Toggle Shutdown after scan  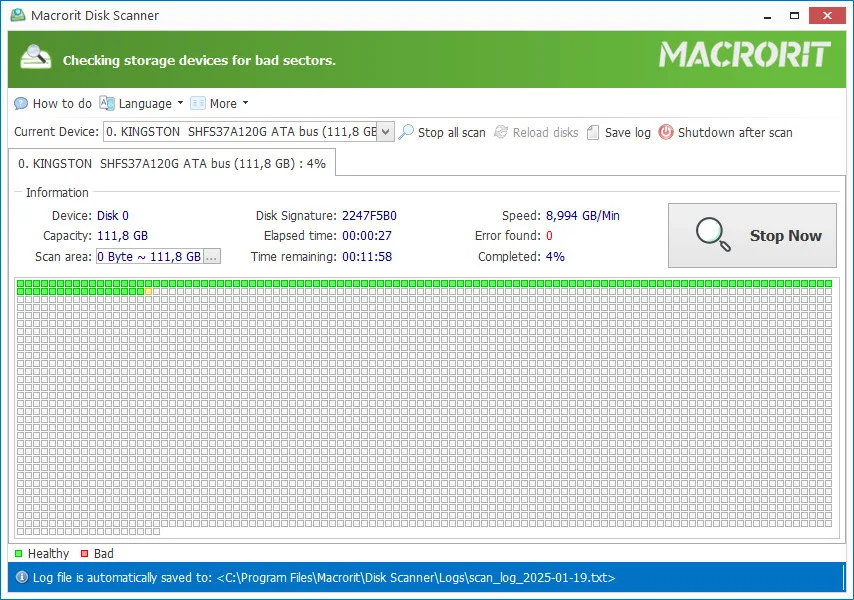pyautogui.click(x=725, y=132)
